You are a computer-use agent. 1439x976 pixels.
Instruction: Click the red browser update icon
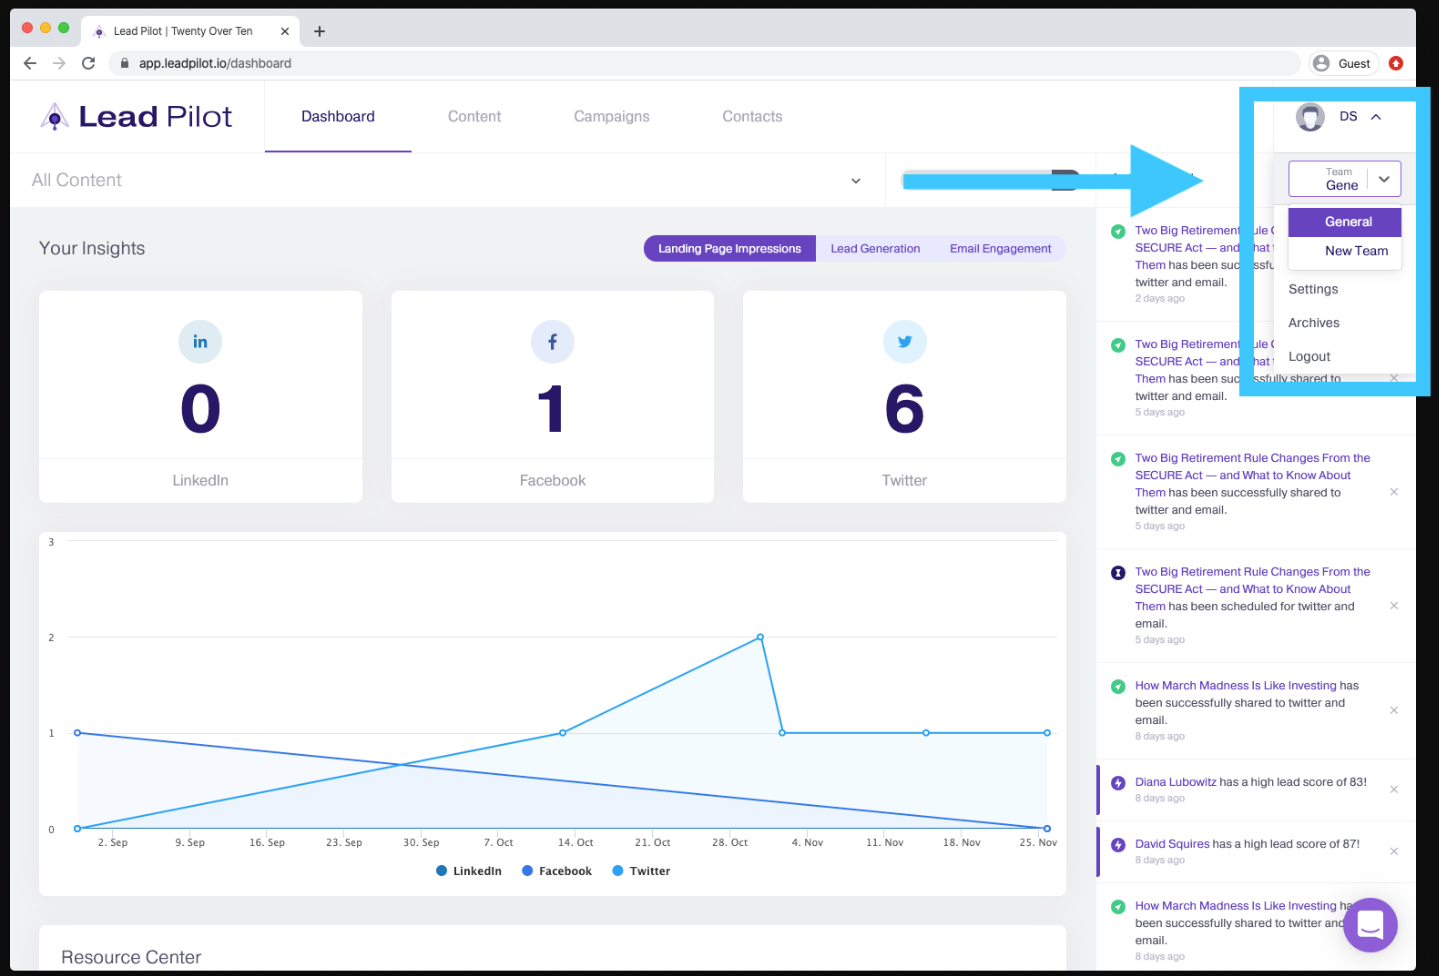click(1396, 63)
